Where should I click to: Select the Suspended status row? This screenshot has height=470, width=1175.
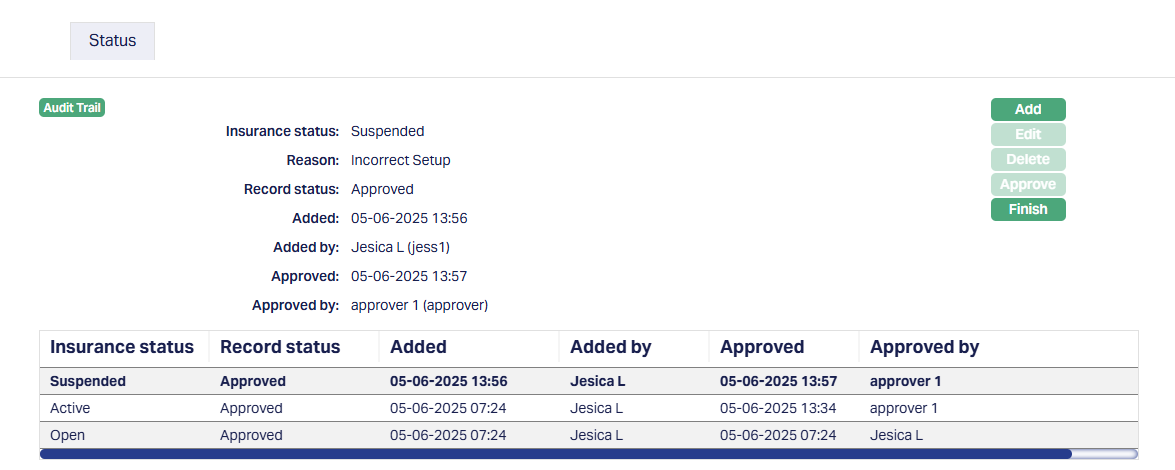pyautogui.click(x=88, y=381)
